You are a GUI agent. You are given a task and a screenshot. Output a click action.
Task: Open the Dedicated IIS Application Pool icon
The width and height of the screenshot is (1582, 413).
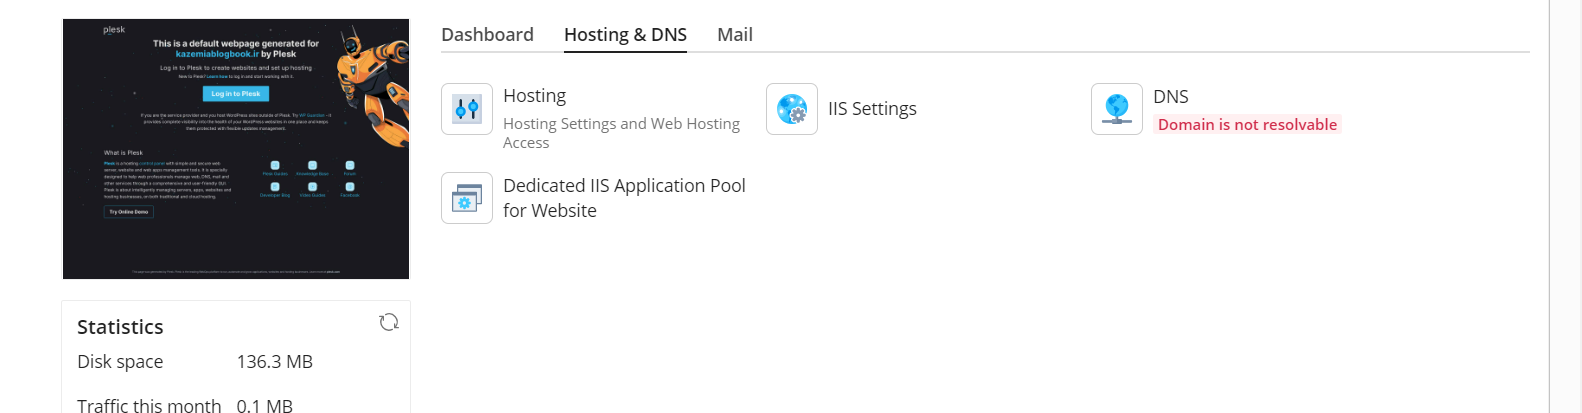[467, 198]
